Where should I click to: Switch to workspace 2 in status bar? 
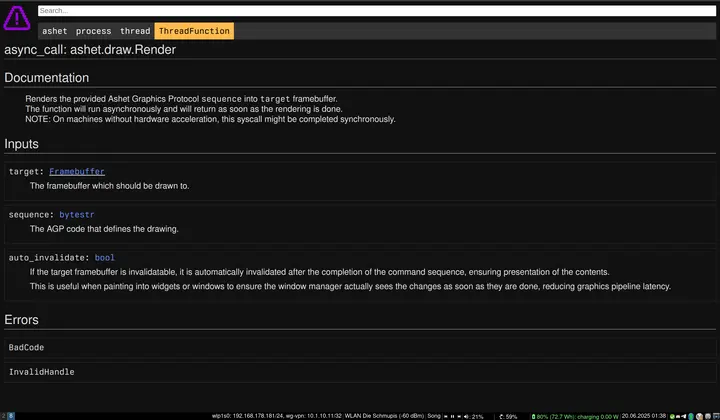(4, 415)
